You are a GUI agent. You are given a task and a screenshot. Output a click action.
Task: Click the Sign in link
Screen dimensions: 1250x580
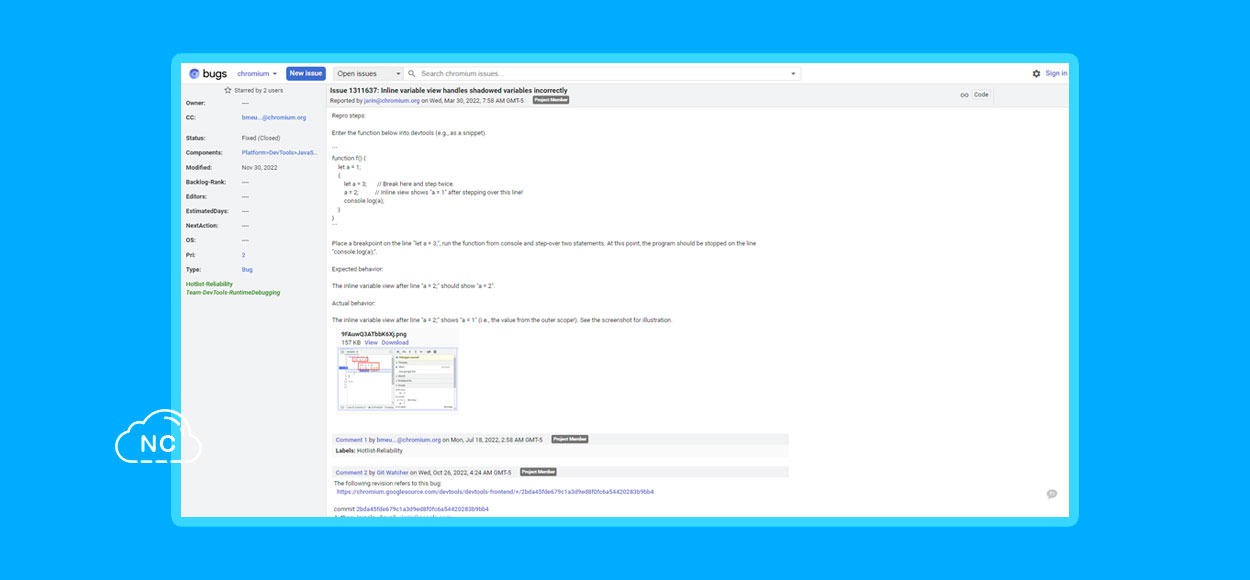(1056, 73)
